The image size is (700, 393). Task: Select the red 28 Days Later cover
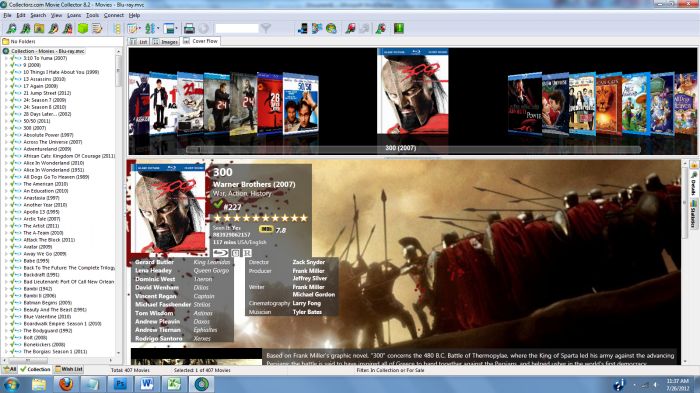tap(269, 104)
